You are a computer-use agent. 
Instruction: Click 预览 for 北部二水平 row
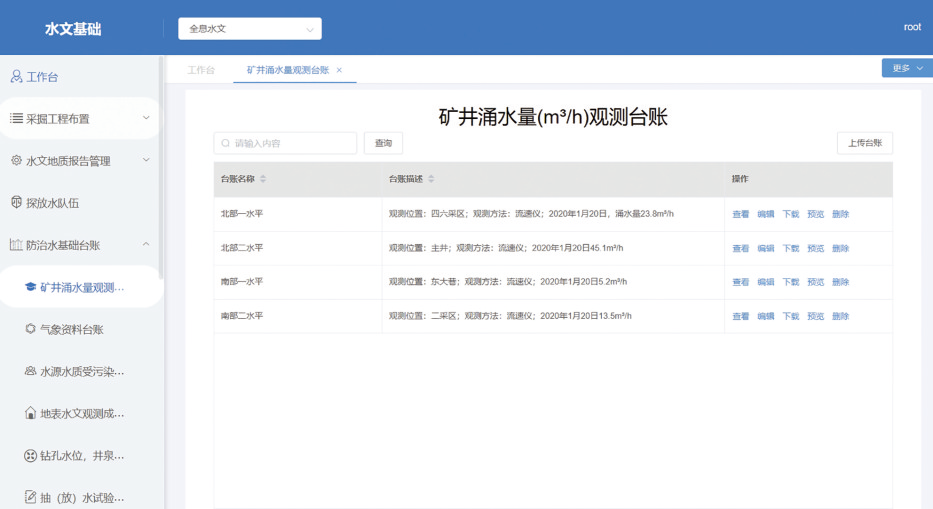pos(815,248)
